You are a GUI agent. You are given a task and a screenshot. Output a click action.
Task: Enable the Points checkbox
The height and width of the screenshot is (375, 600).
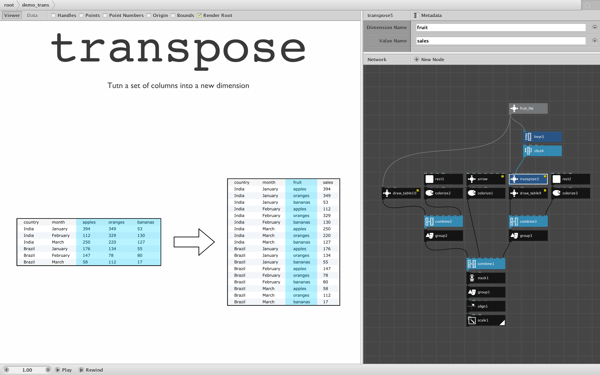(x=81, y=15)
